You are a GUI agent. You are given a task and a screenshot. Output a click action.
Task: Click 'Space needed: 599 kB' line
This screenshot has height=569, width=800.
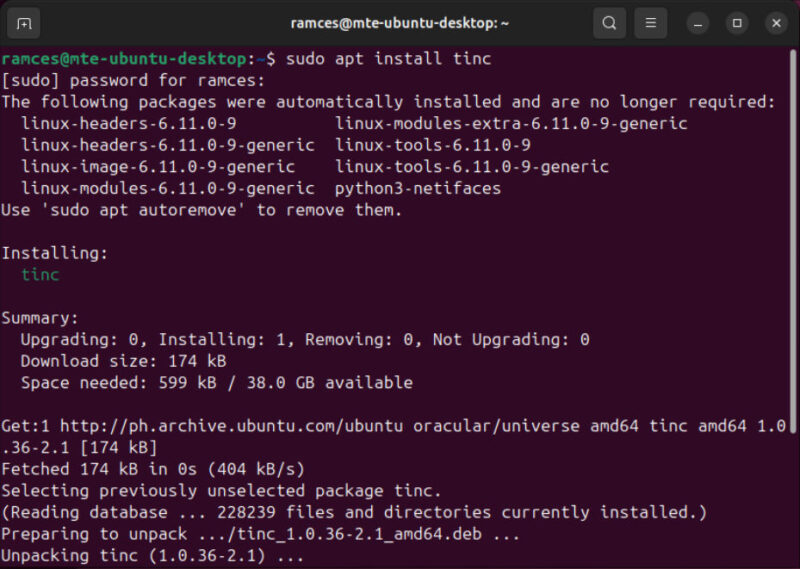point(217,383)
